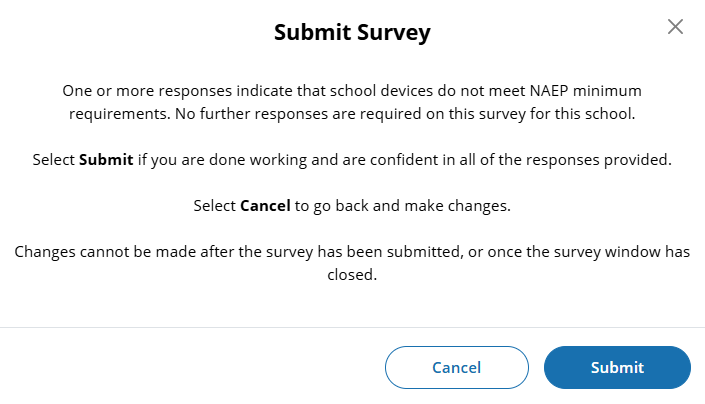
Task: Click the bold Submit word in instructions
Action: click(106, 160)
